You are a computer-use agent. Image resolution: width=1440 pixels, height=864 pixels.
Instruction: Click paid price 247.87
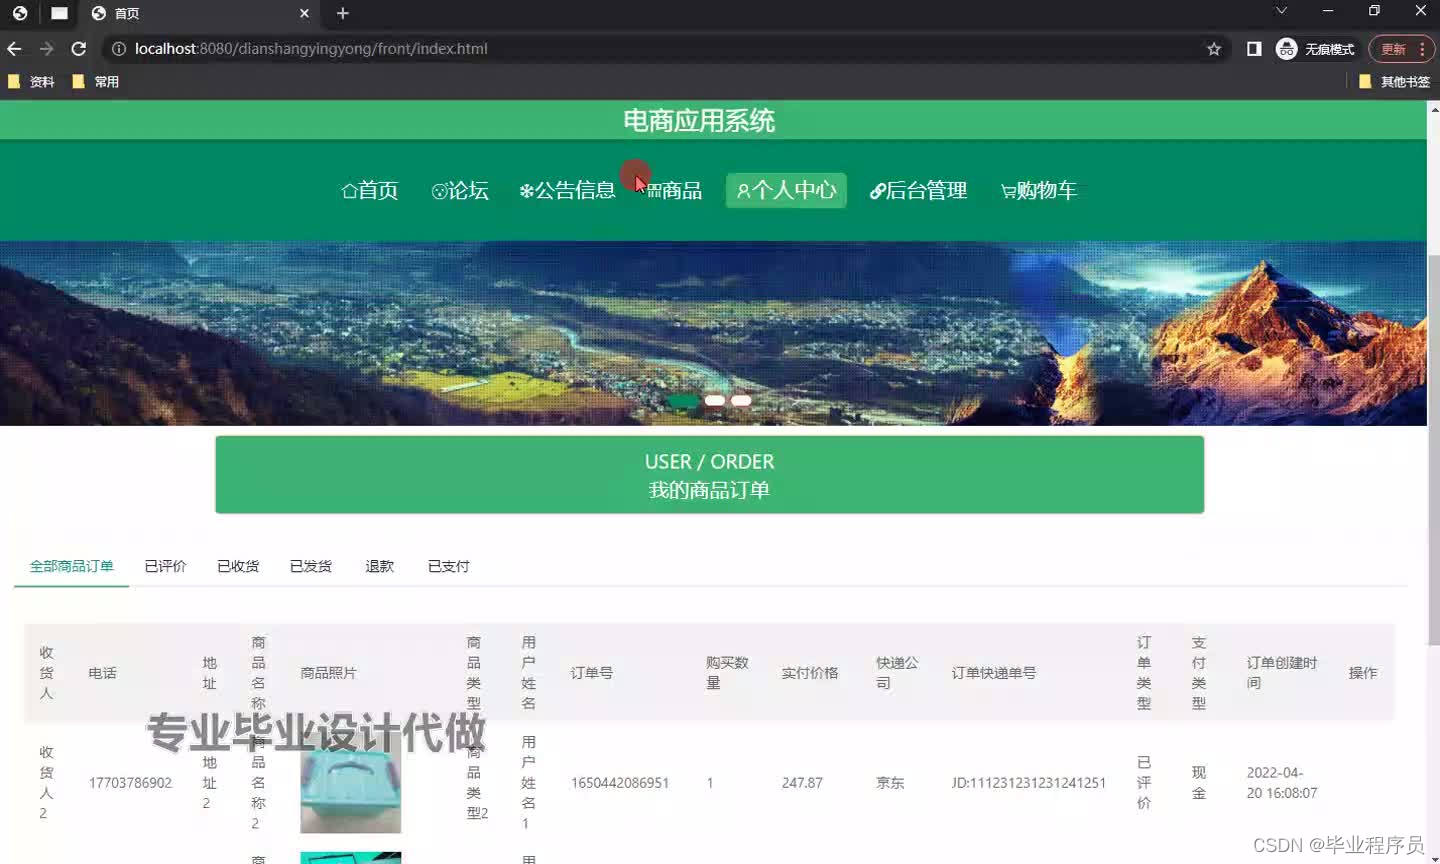coord(802,783)
